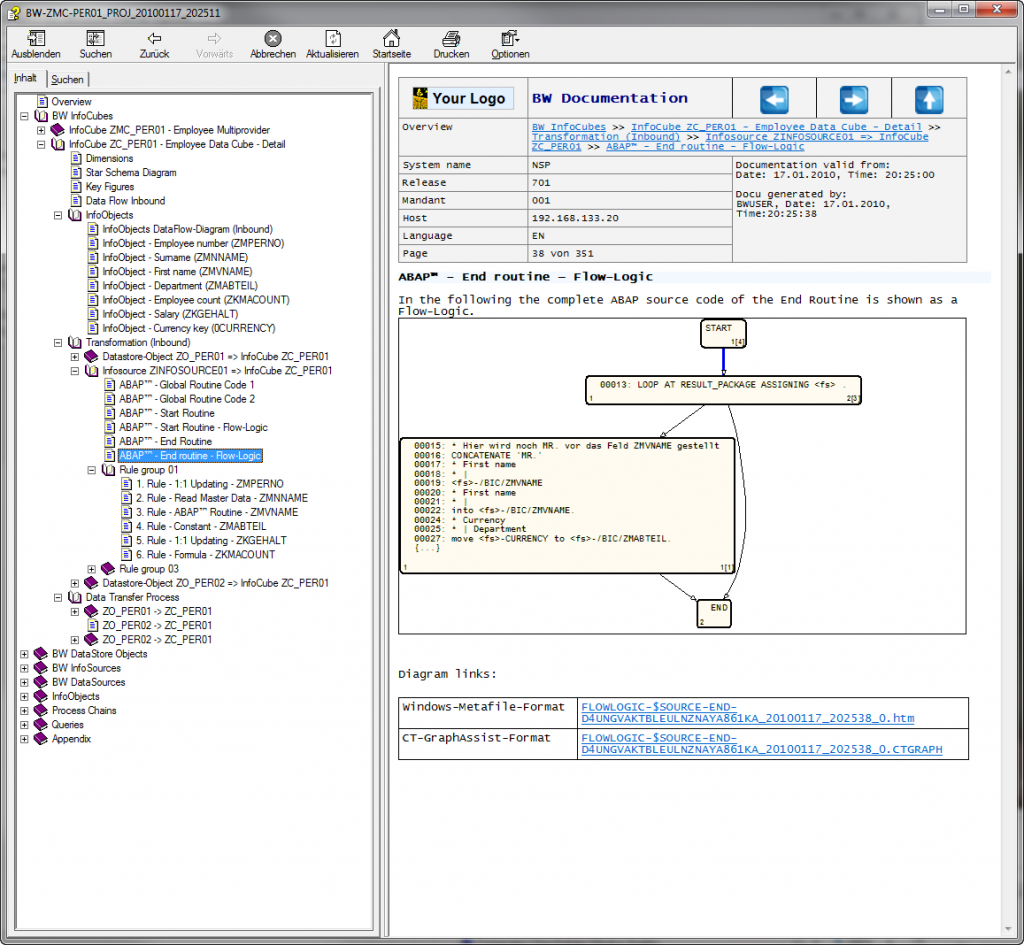1024x945 pixels.
Task: Hide the navigation pane via Ausblenden
Action: point(36,42)
